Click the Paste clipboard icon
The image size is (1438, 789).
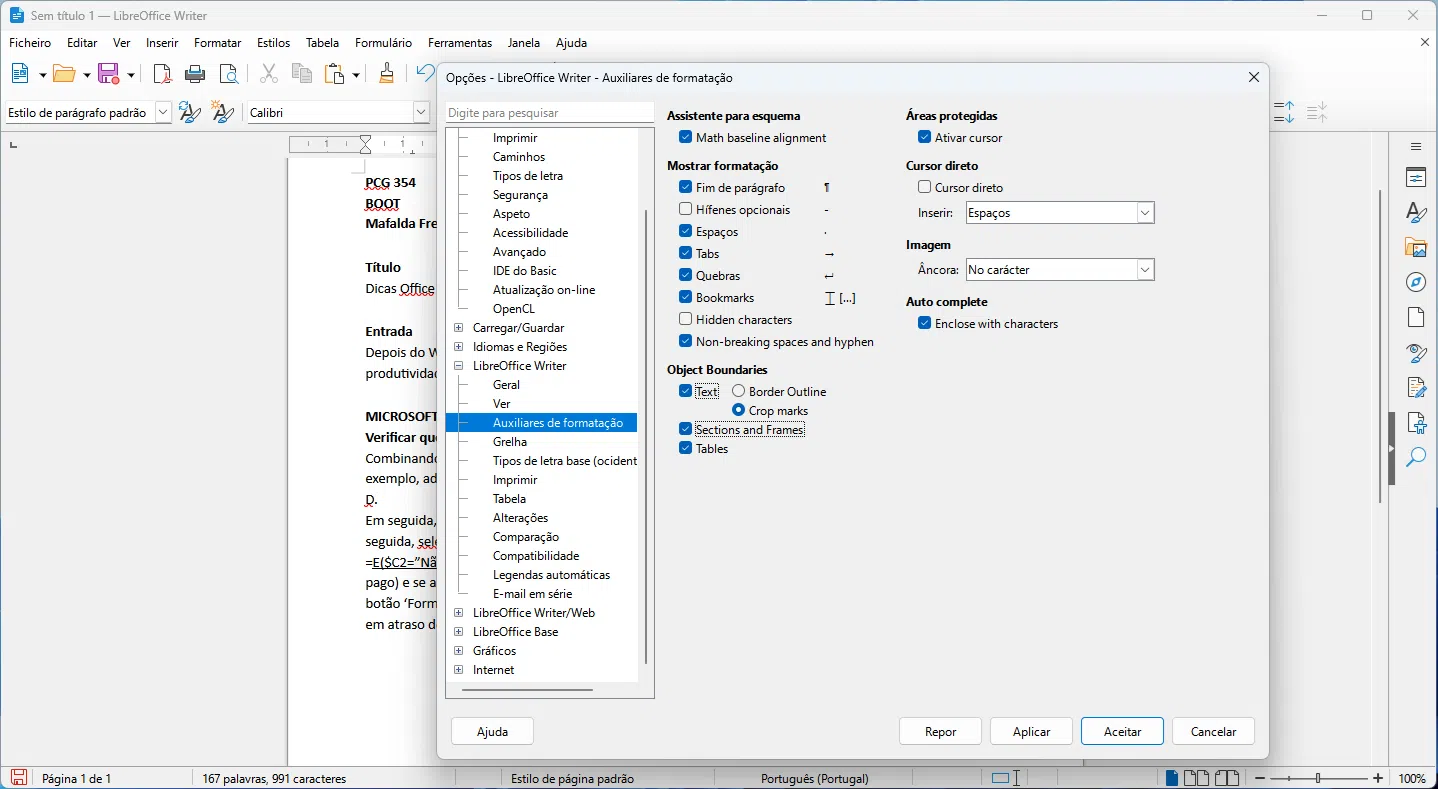point(335,74)
